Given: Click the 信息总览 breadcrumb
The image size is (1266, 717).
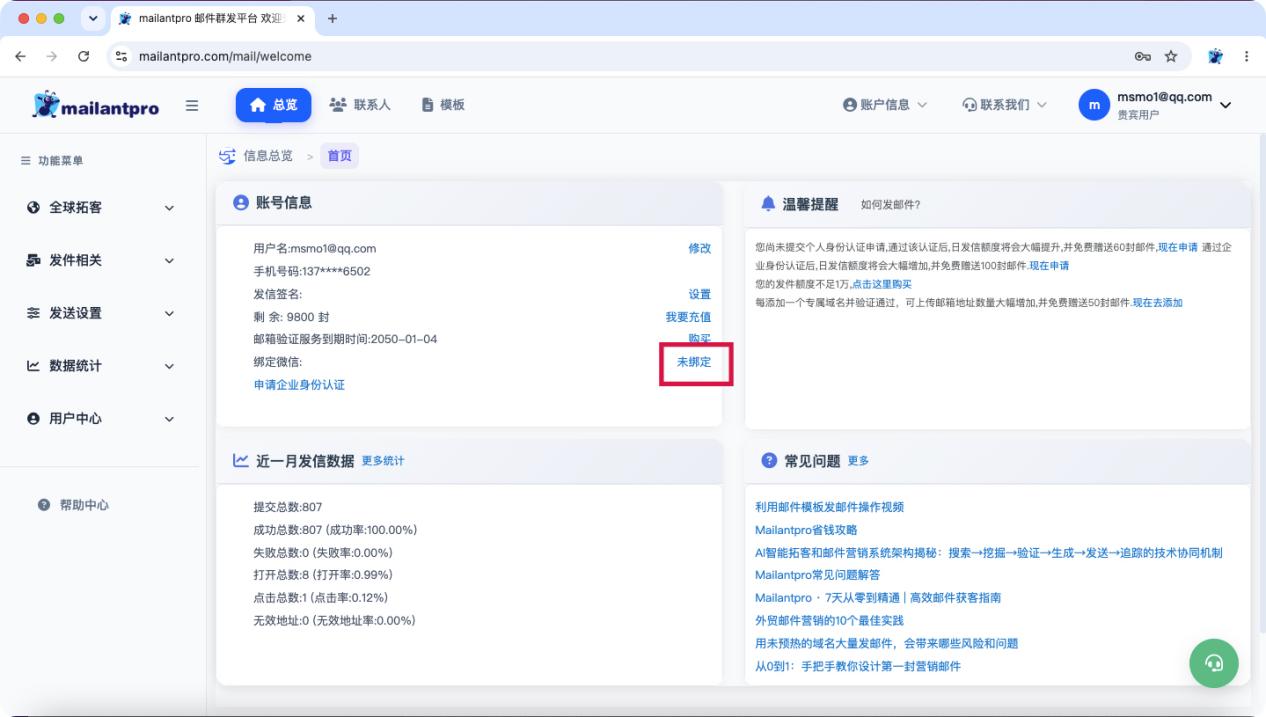Looking at the screenshot, I should [x=268, y=156].
